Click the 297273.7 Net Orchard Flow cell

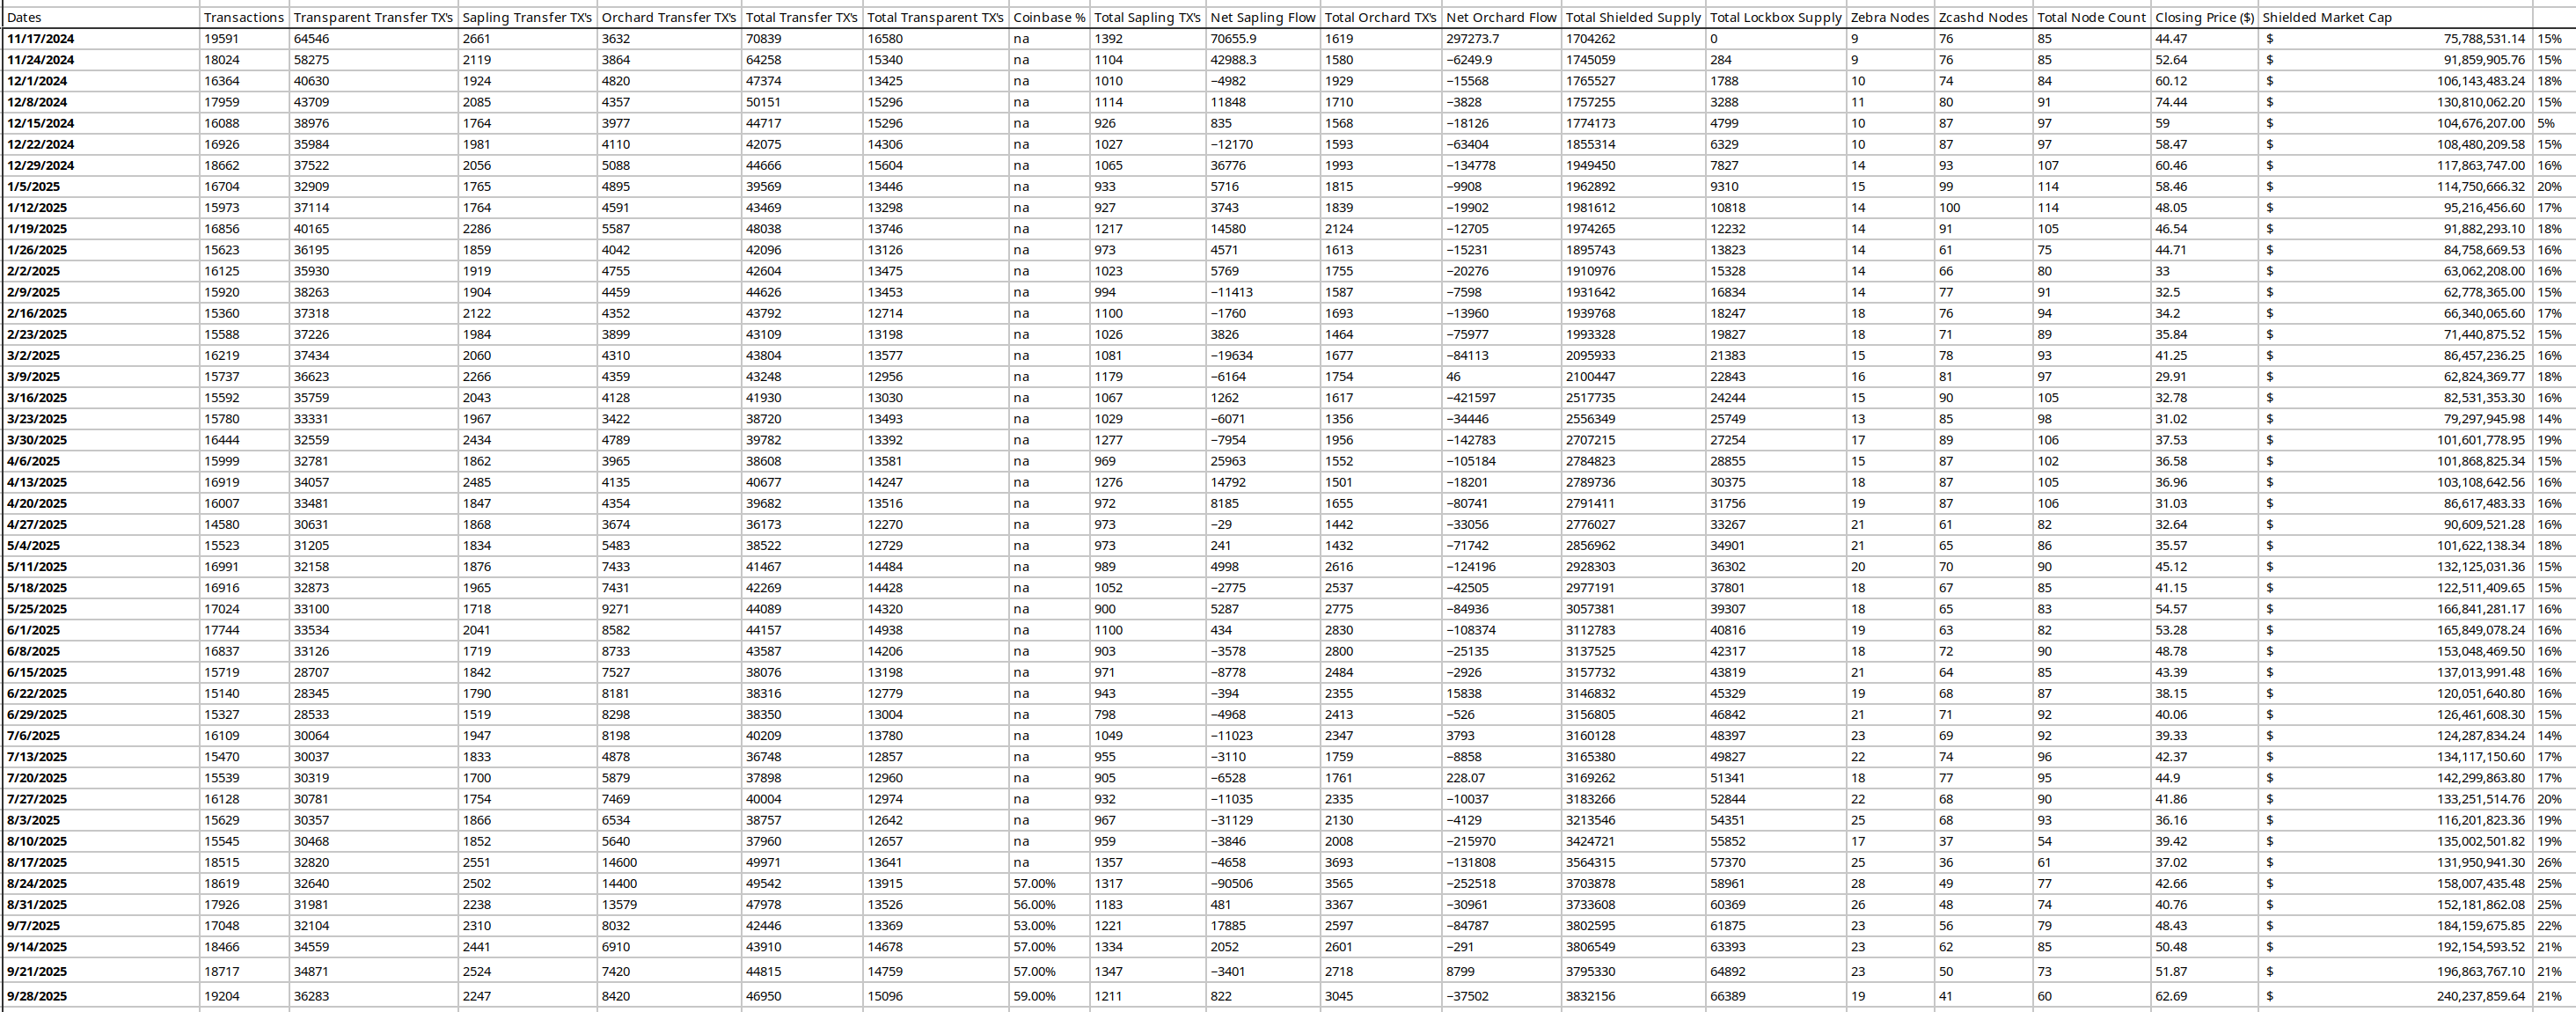(1472, 39)
